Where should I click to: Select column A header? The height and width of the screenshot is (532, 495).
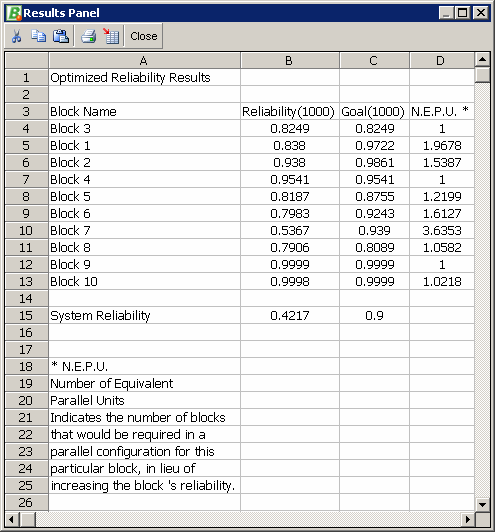coord(144,61)
